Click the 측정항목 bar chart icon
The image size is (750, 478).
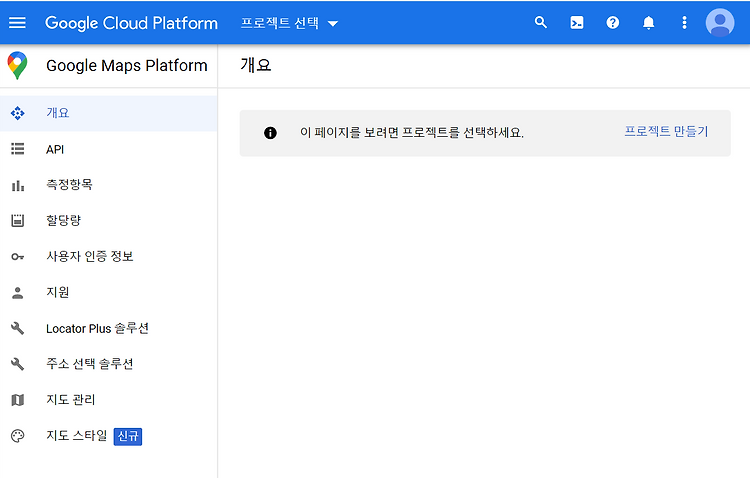pyautogui.click(x=18, y=185)
